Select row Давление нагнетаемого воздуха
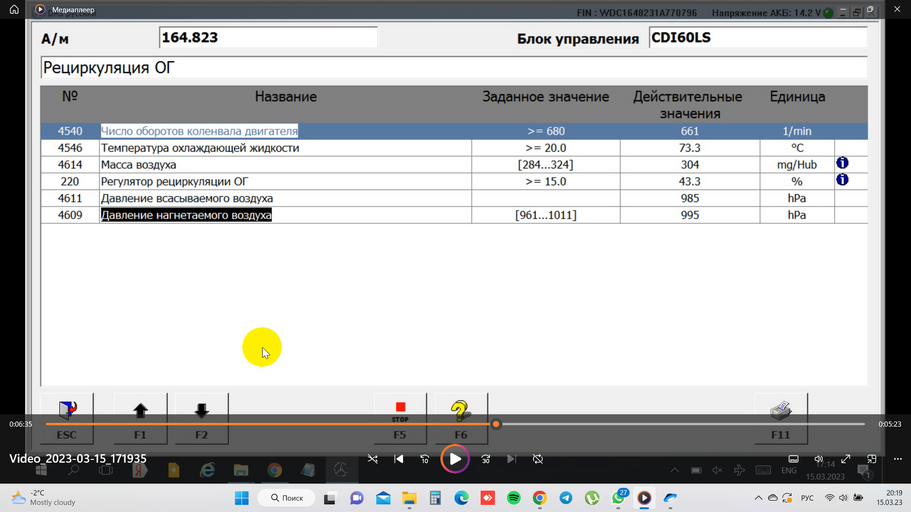Viewport: 911px width, 512px height. click(x=454, y=215)
